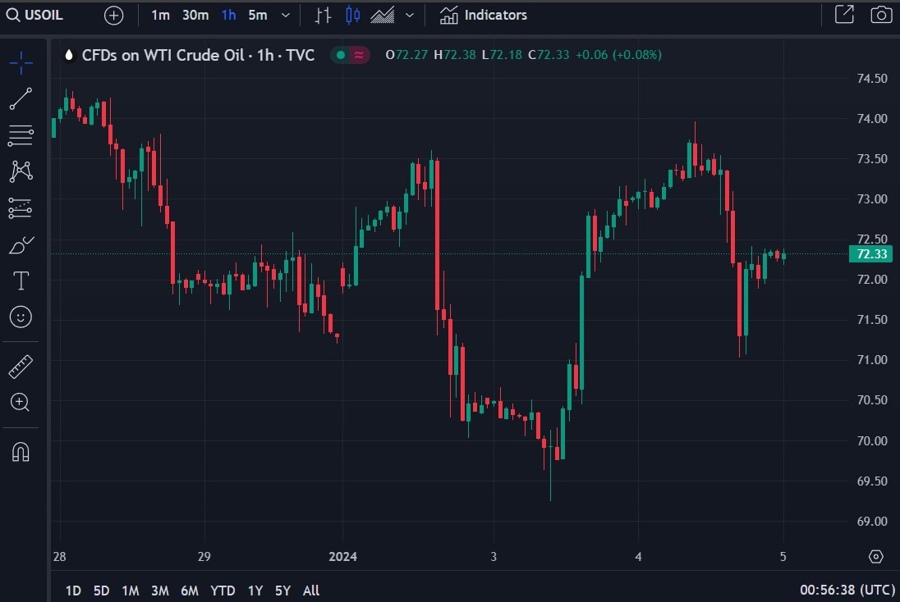900x602 pixels.
Task: Switch to the 1m timeframe
Action: coord(160,15)
